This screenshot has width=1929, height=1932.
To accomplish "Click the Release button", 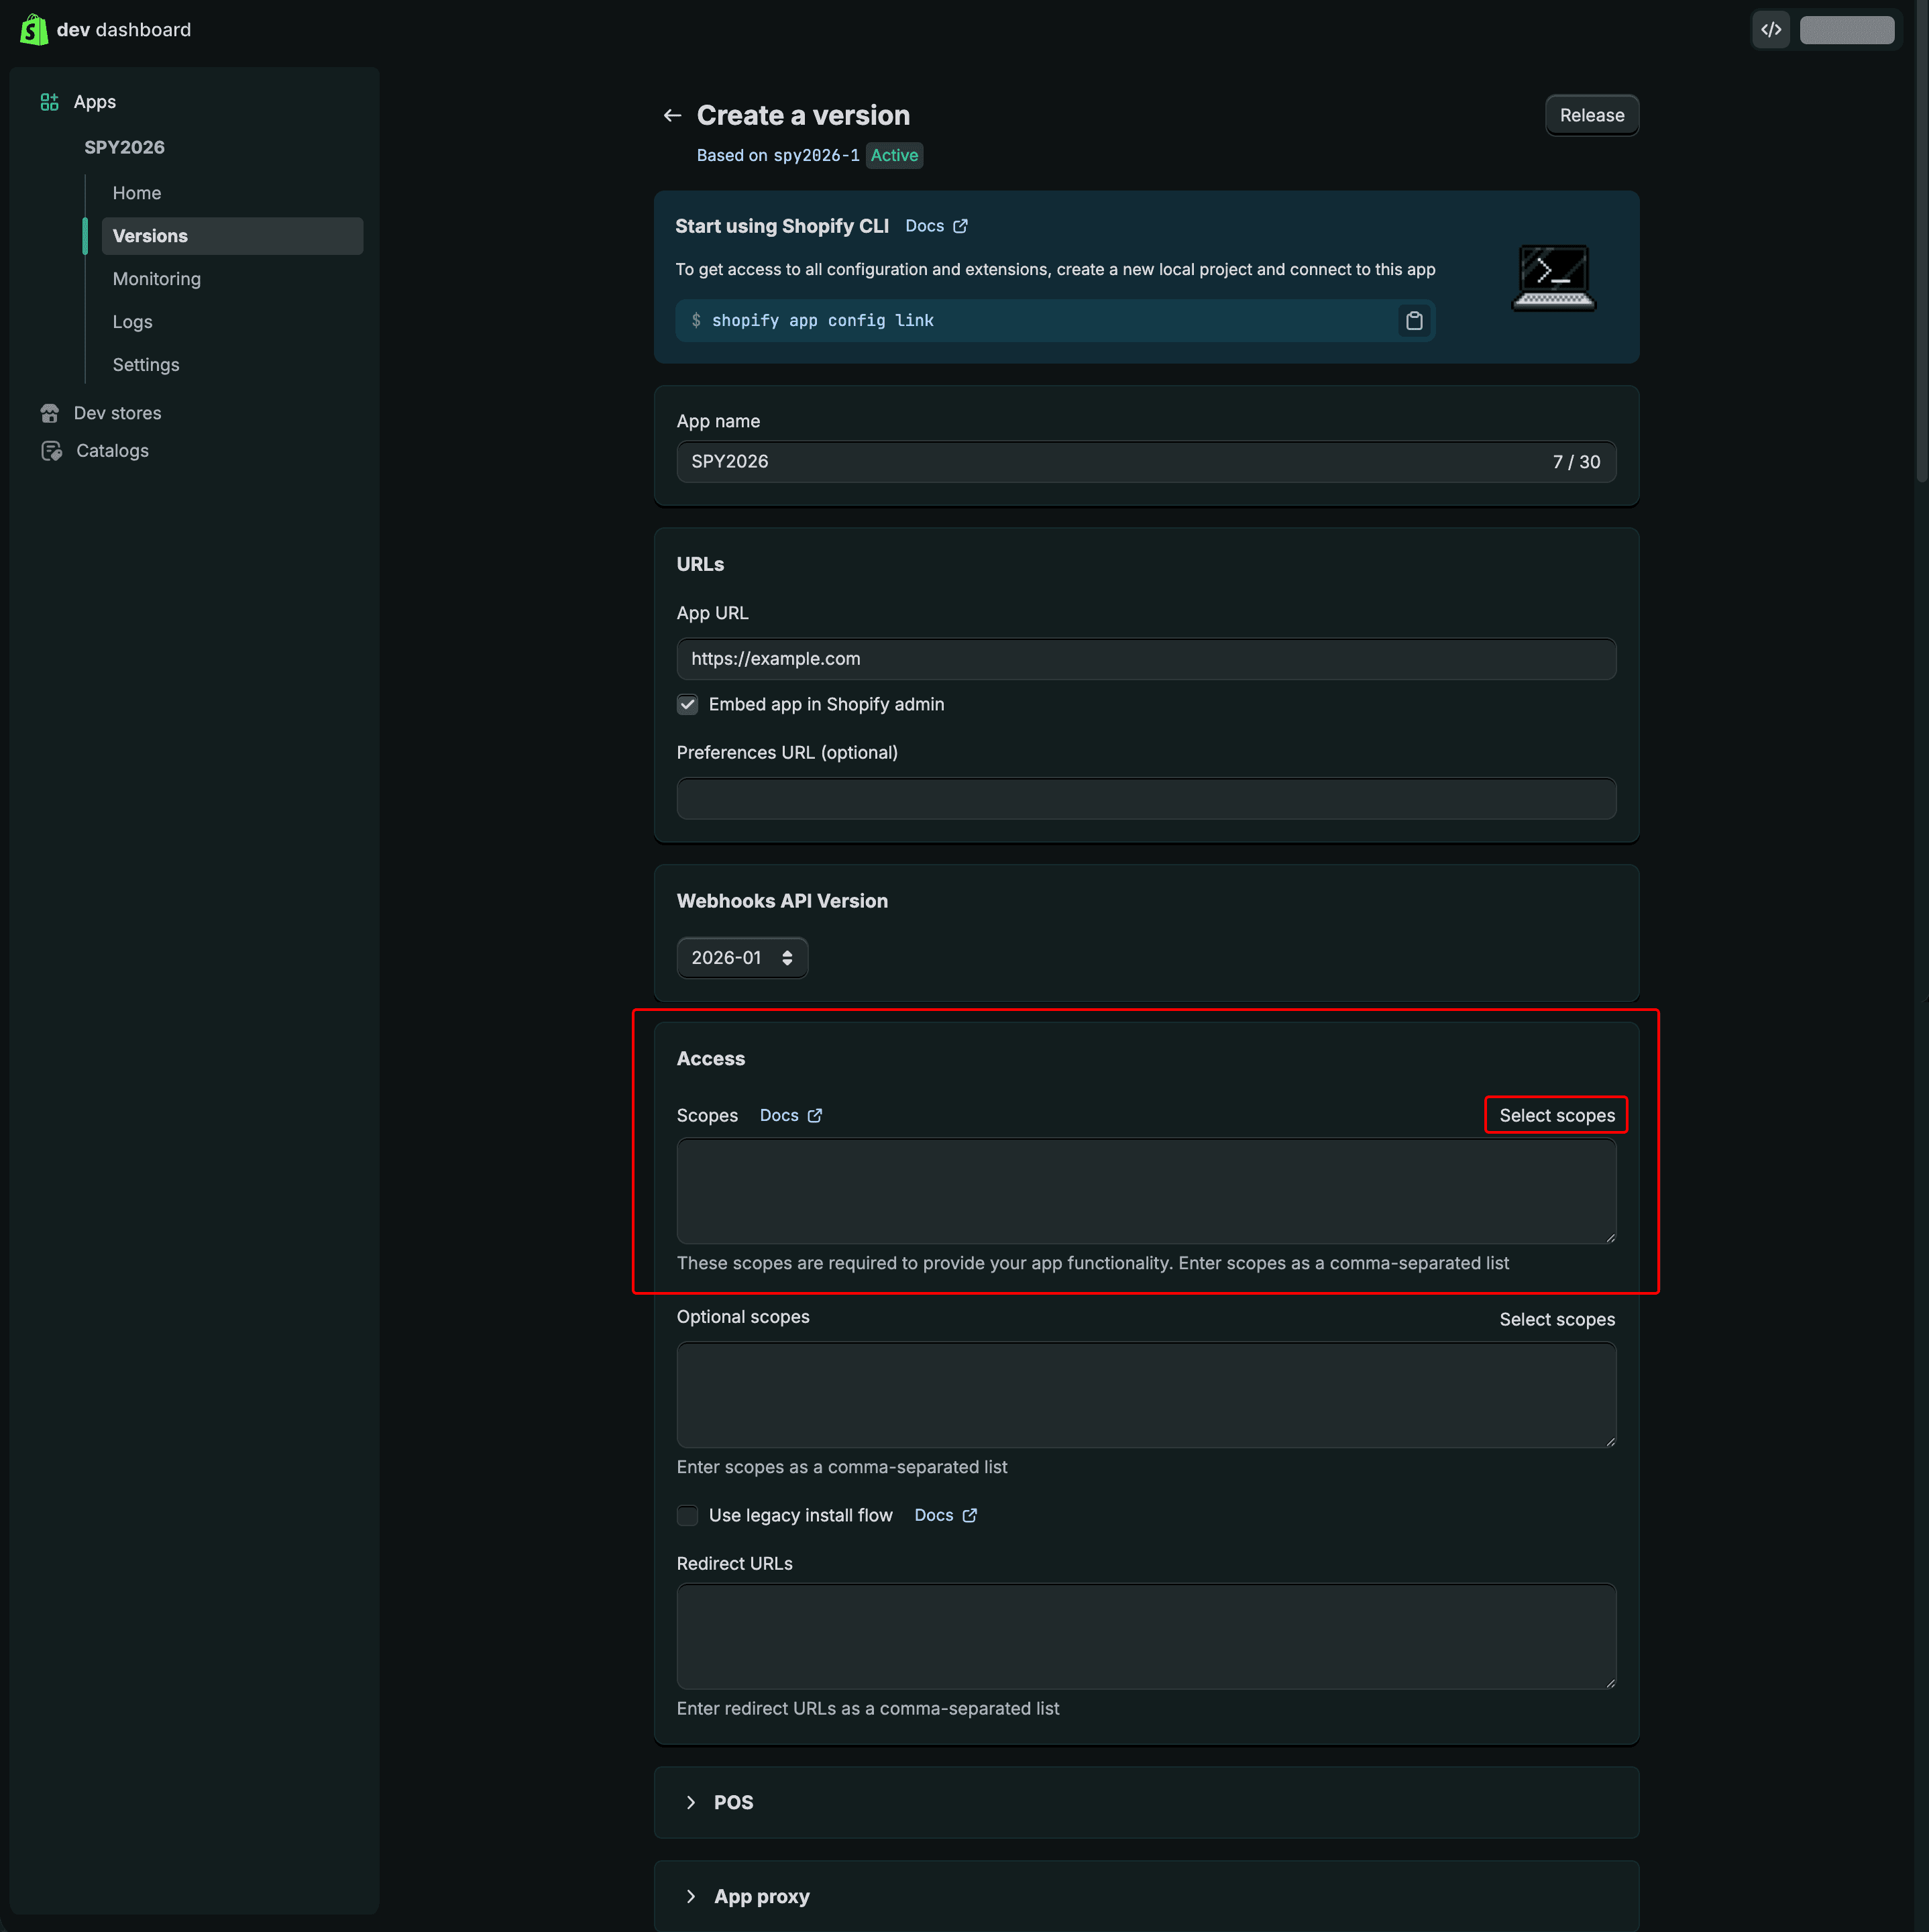I will click(1591, 116).
